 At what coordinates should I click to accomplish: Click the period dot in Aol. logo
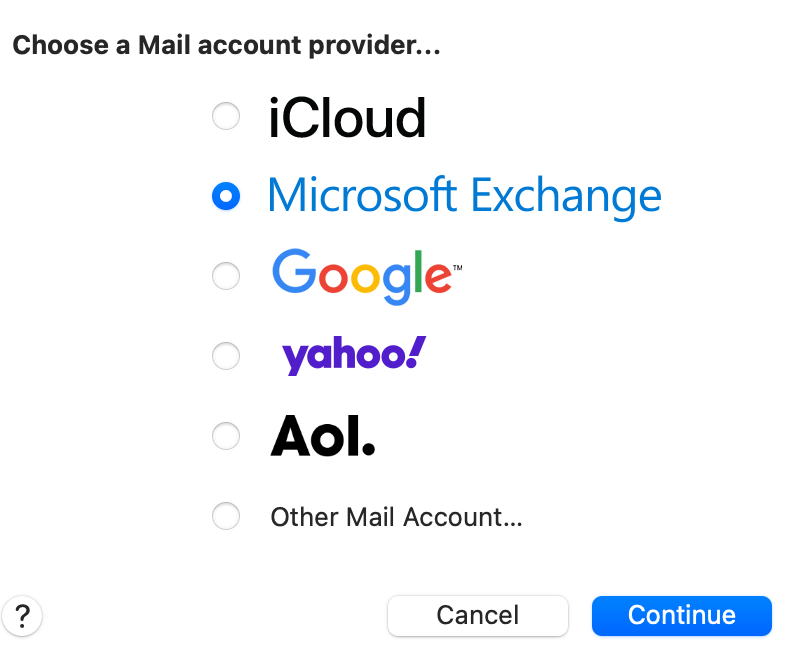click(369, 449)
